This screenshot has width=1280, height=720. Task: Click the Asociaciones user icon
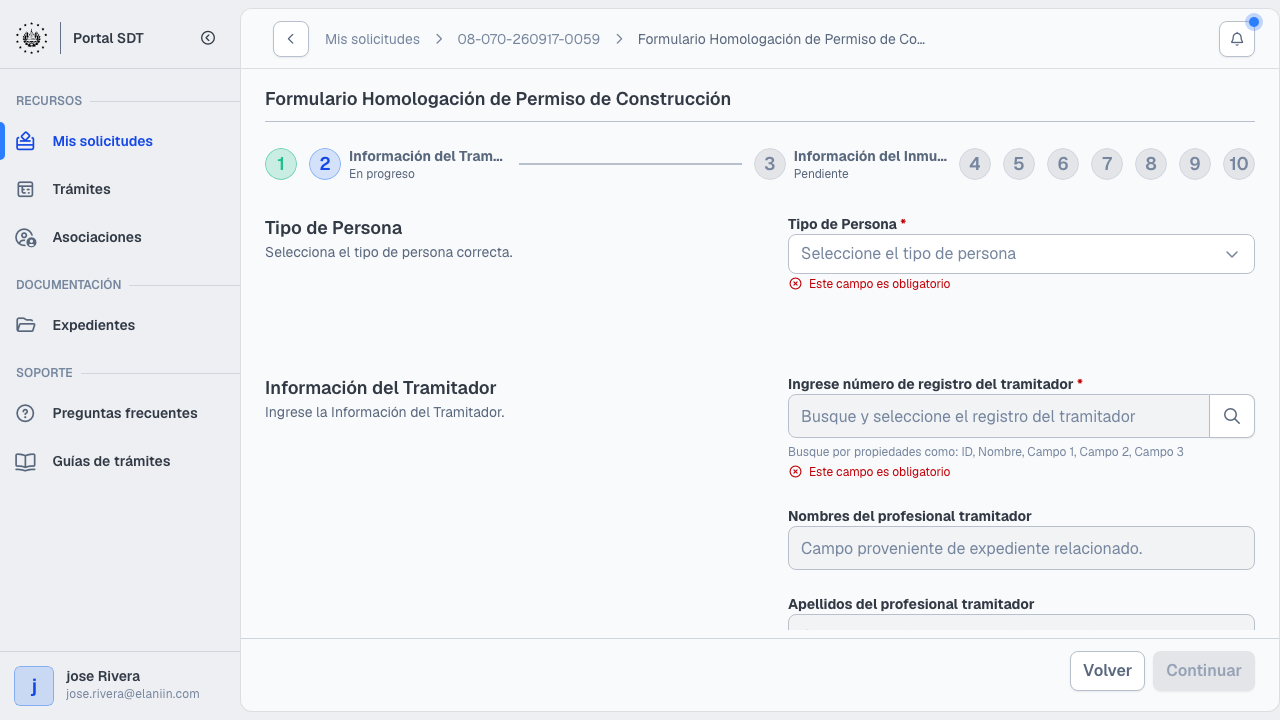[x=26, y=237]
